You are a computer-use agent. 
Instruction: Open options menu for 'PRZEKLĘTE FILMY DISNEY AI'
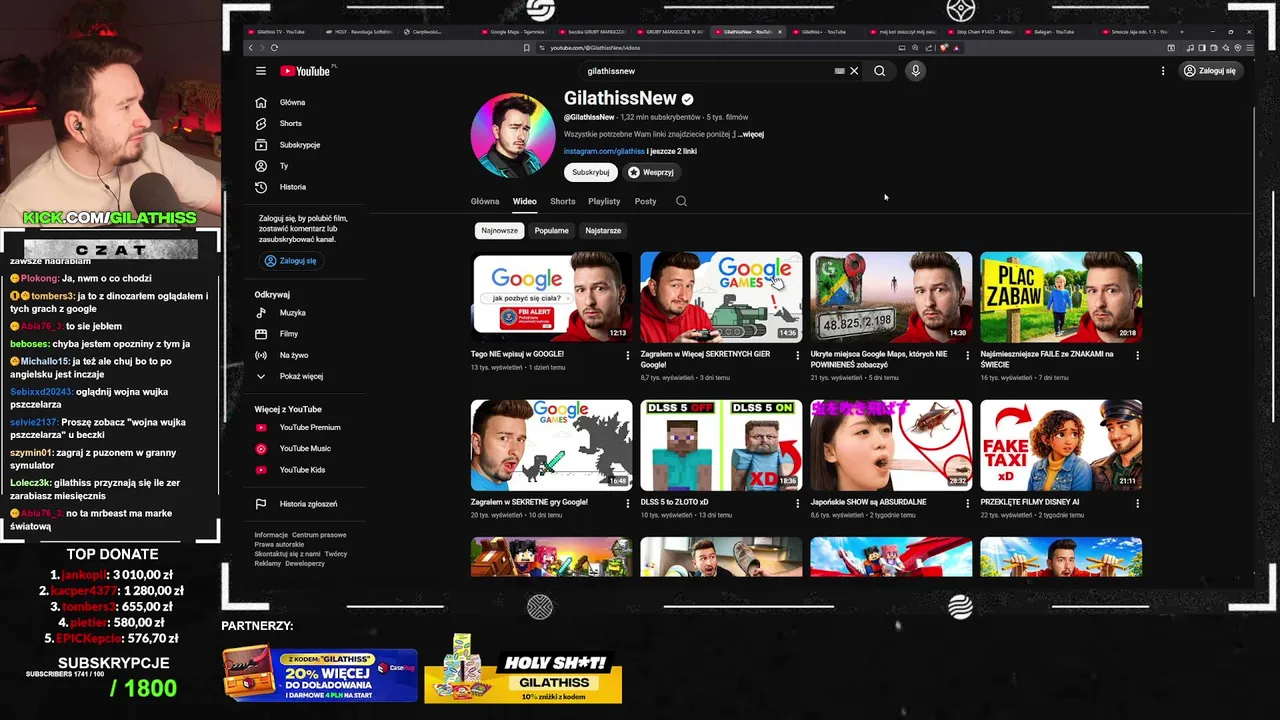[x=1137, y=503]
